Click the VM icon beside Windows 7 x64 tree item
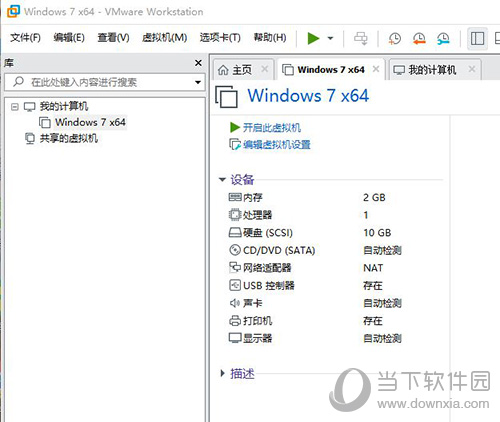Screen dimensions: 500x422 pyautogui.click(x=45, y=122)
